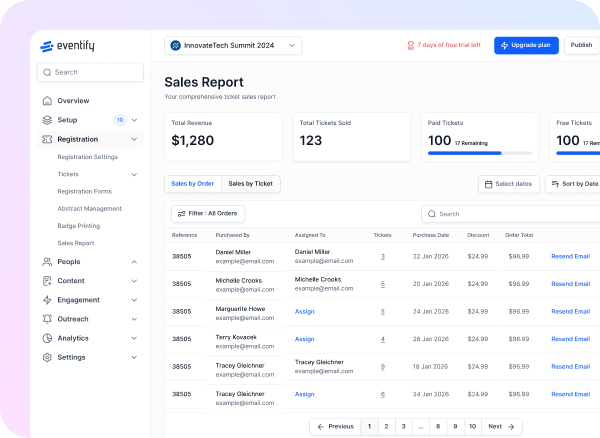Click the sort icon beside Sort by Date
This screenshot has width=600, height=438.
point(555,184)
